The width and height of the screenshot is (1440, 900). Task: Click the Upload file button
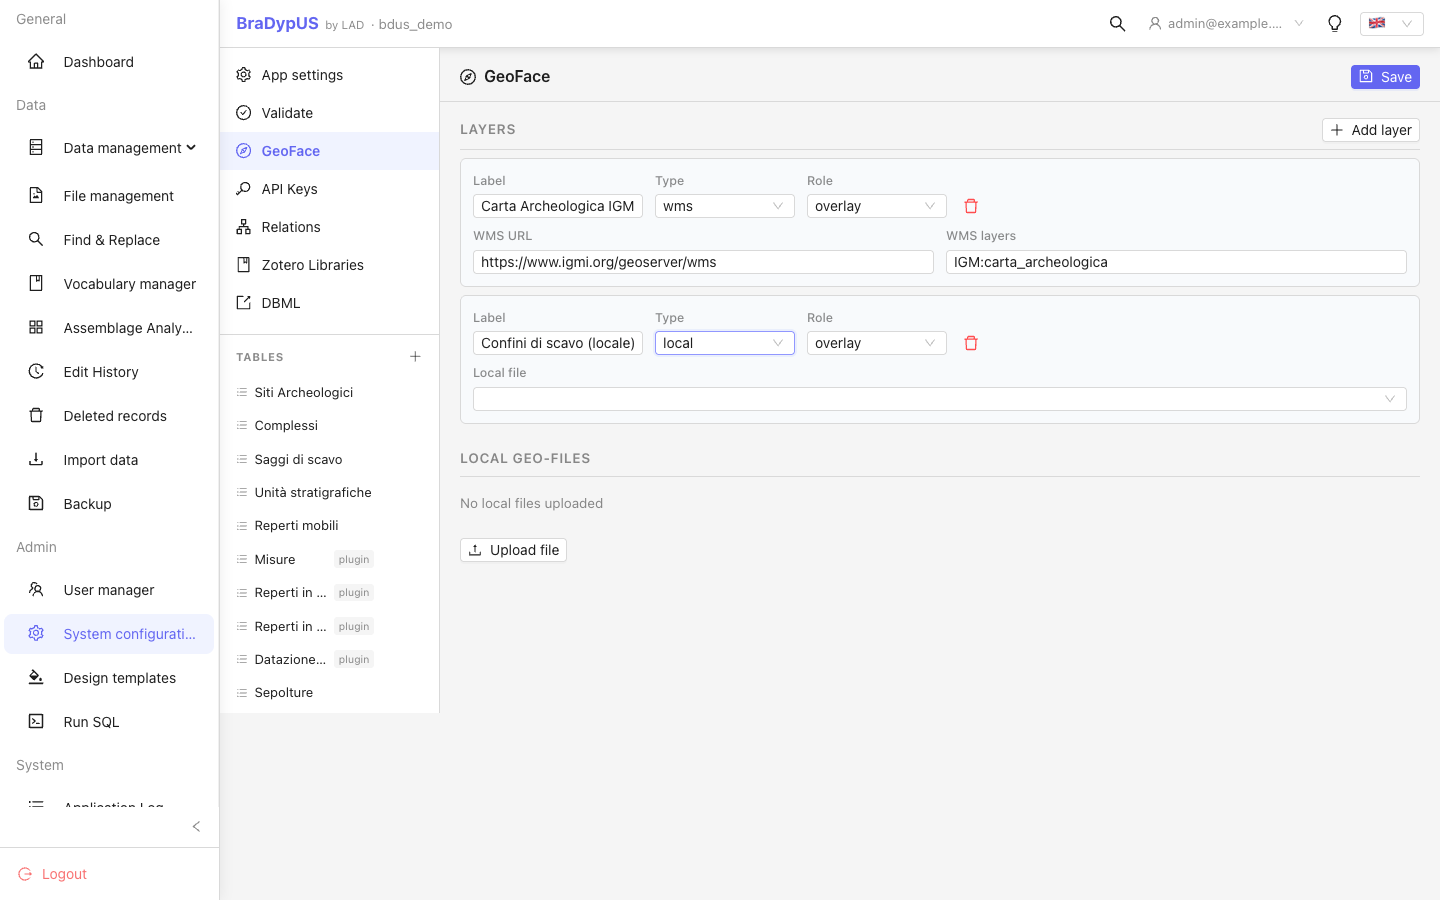tap(513, 550)
